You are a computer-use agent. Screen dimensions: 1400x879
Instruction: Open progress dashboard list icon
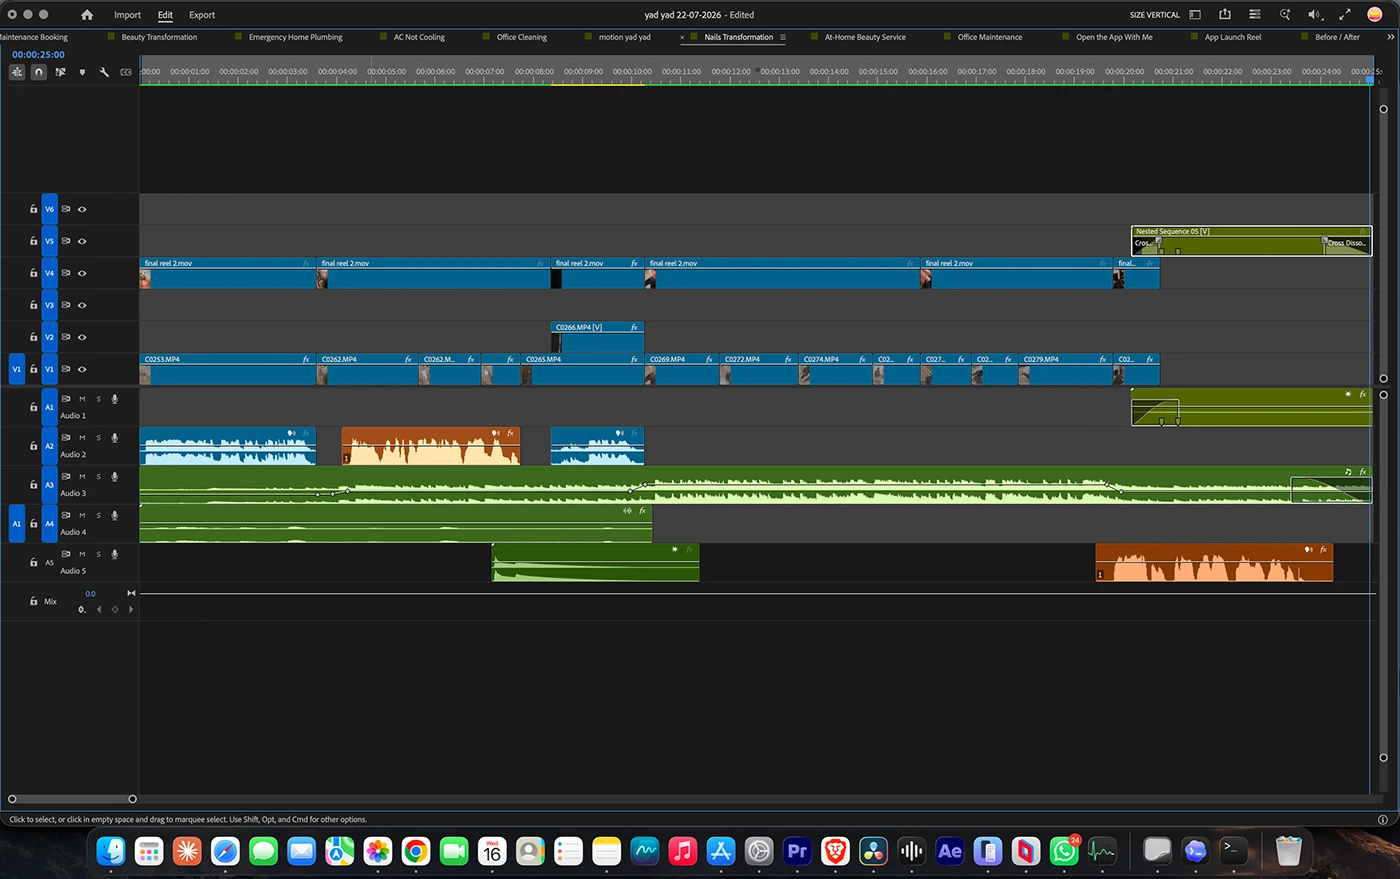[1255, 15]
